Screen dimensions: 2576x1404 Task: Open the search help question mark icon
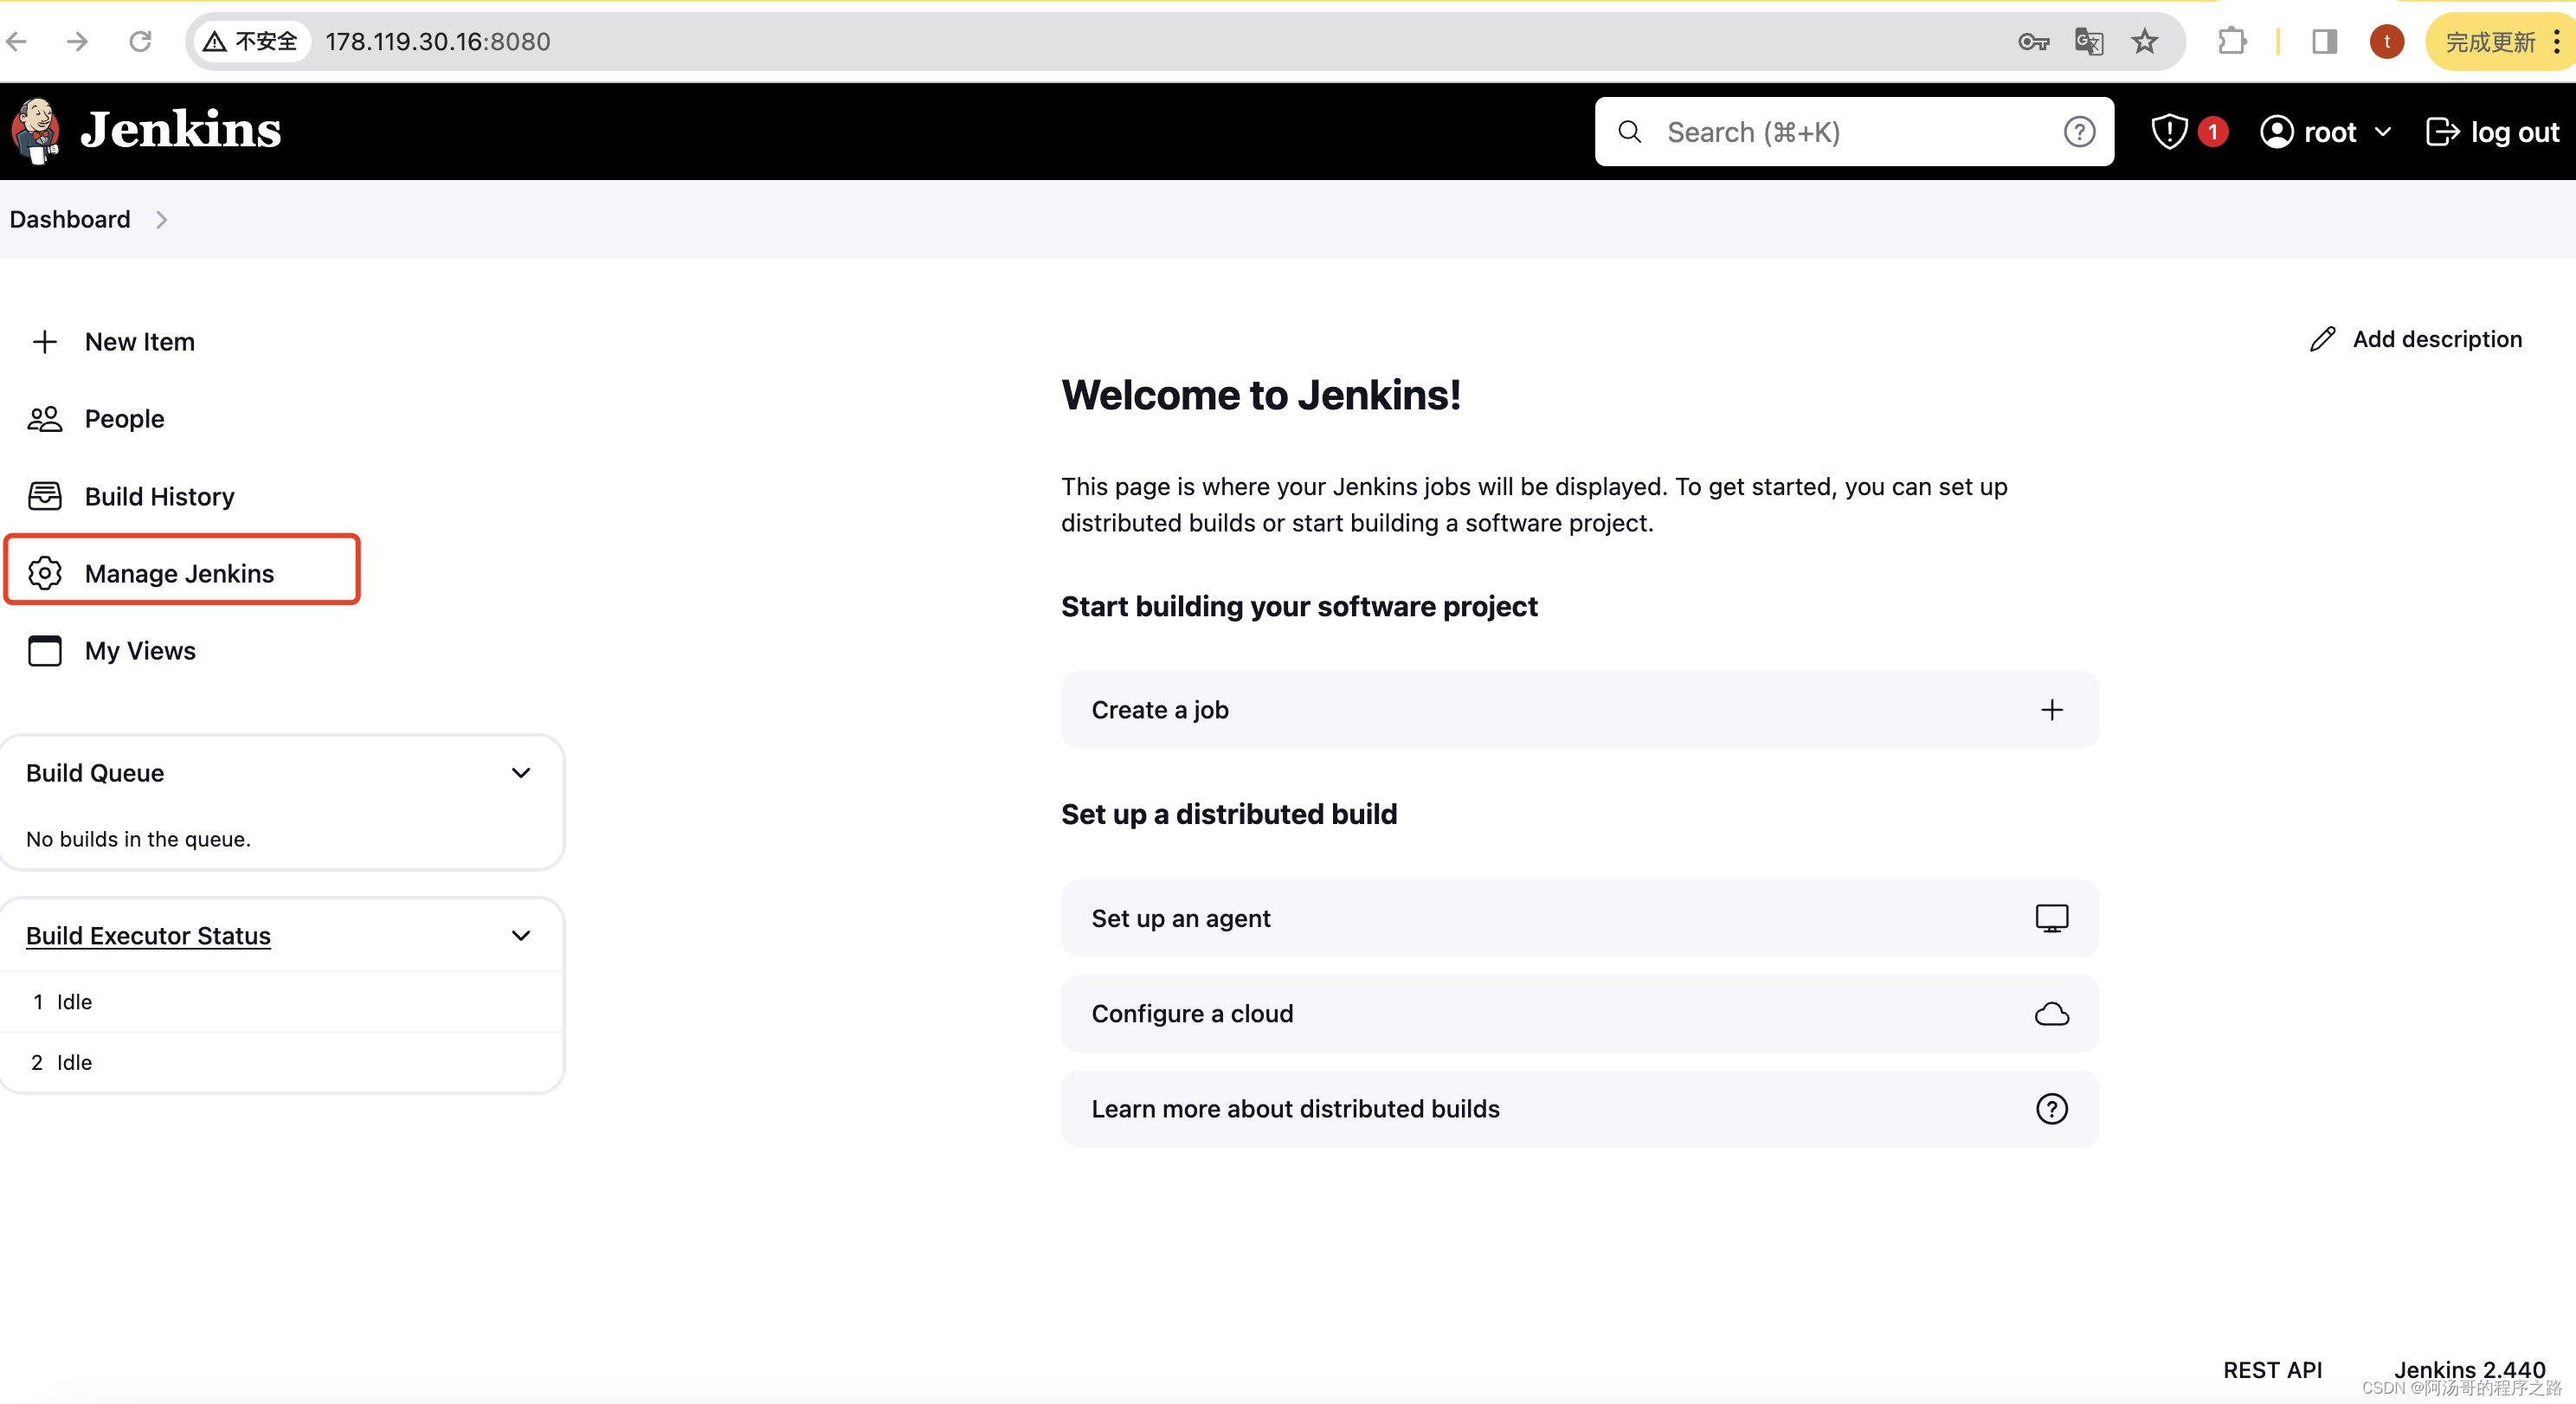click(x=2079, y=132)
